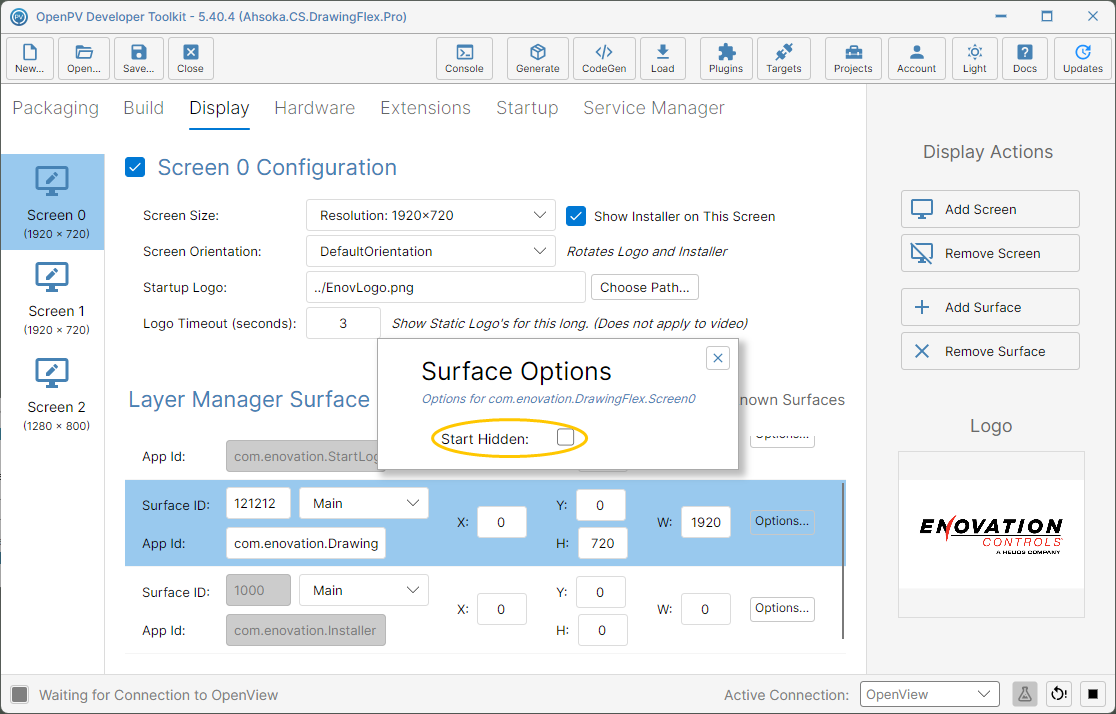Select the Display tab

click(x=219, y=107)
